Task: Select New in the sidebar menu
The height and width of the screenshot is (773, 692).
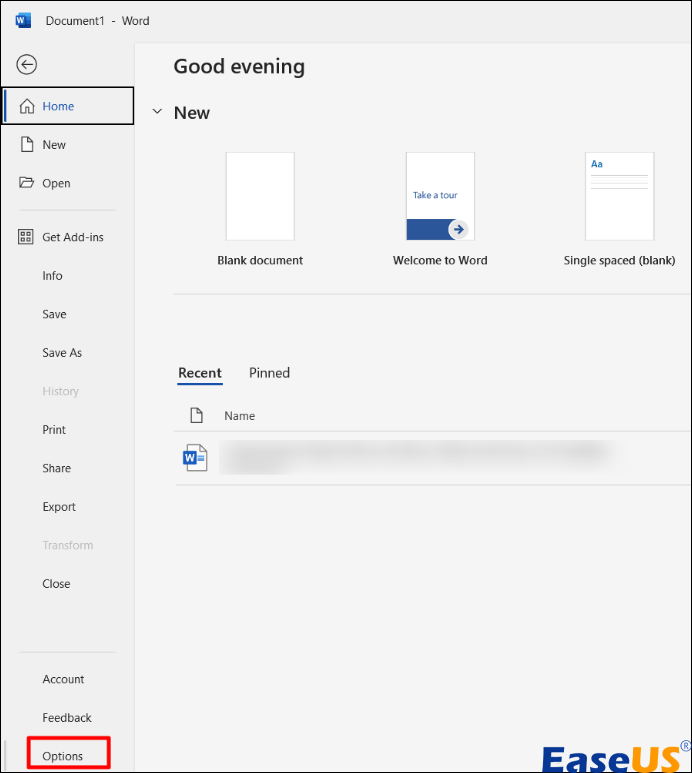Action: [x=68, y=144]
